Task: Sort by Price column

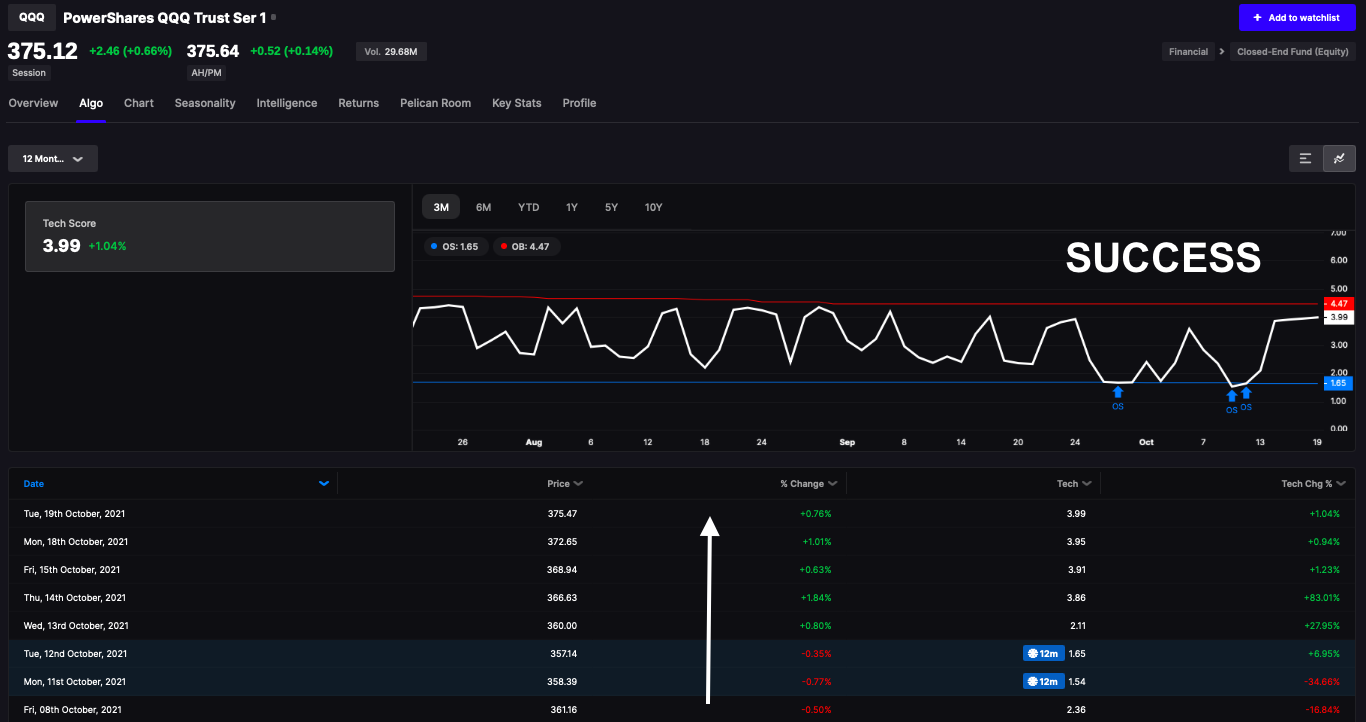Action: [x=564, y=484]
